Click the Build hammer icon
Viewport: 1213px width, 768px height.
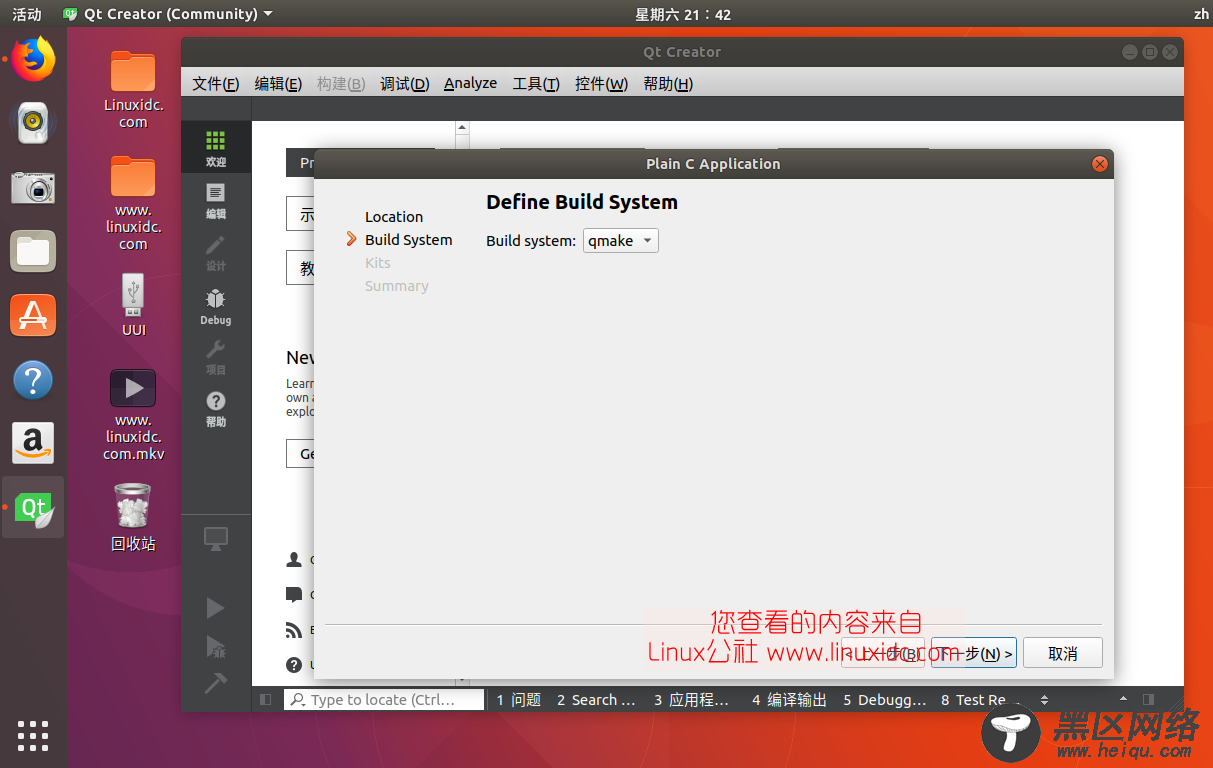pyautogui.click(x=215, y=682)
